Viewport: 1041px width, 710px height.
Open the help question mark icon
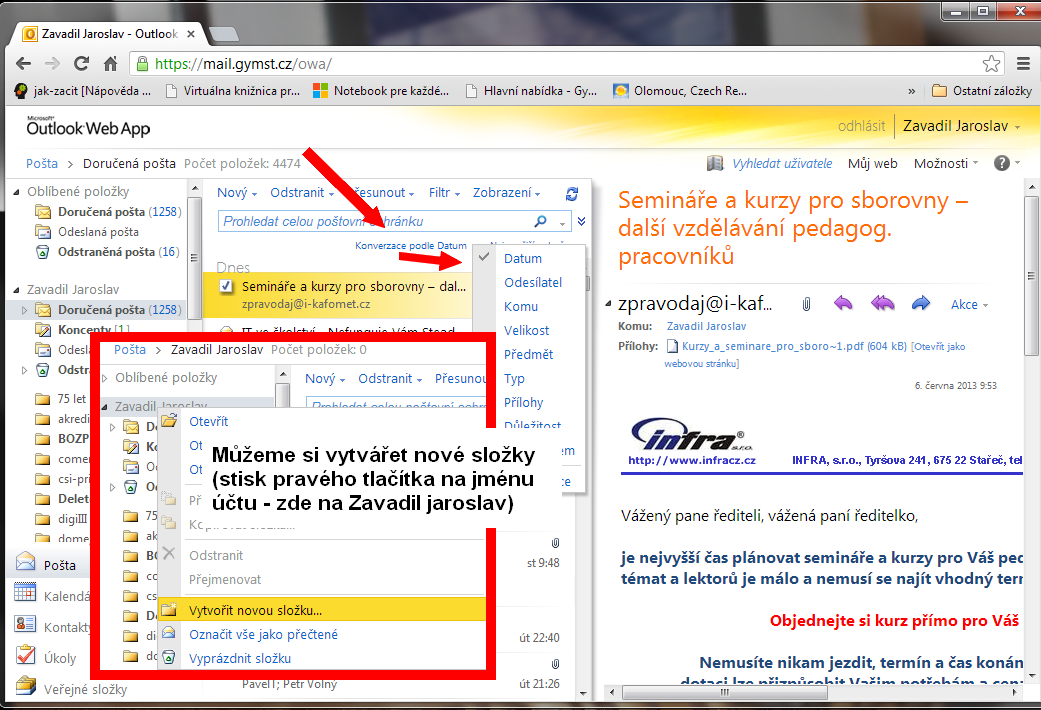tap(1002, 163)
